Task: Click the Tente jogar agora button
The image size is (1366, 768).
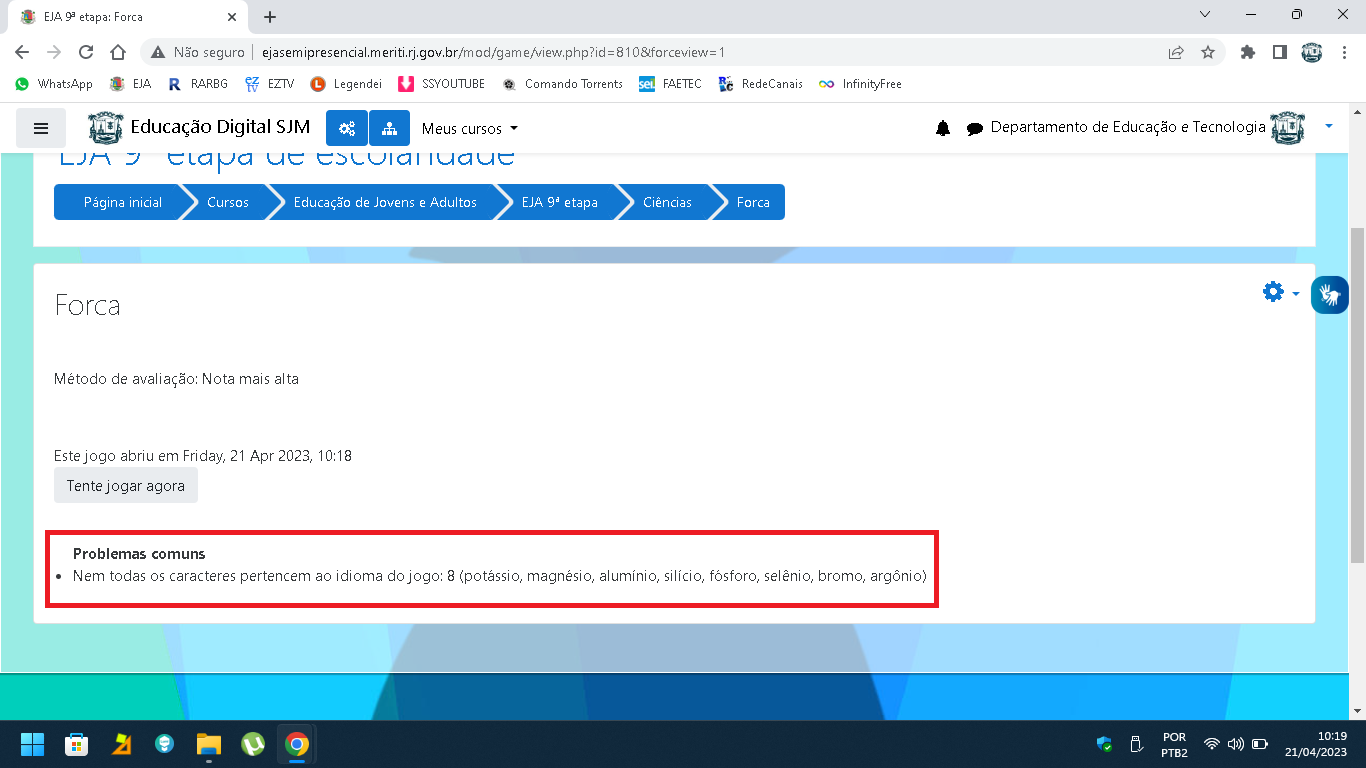Action: (126, 486)
